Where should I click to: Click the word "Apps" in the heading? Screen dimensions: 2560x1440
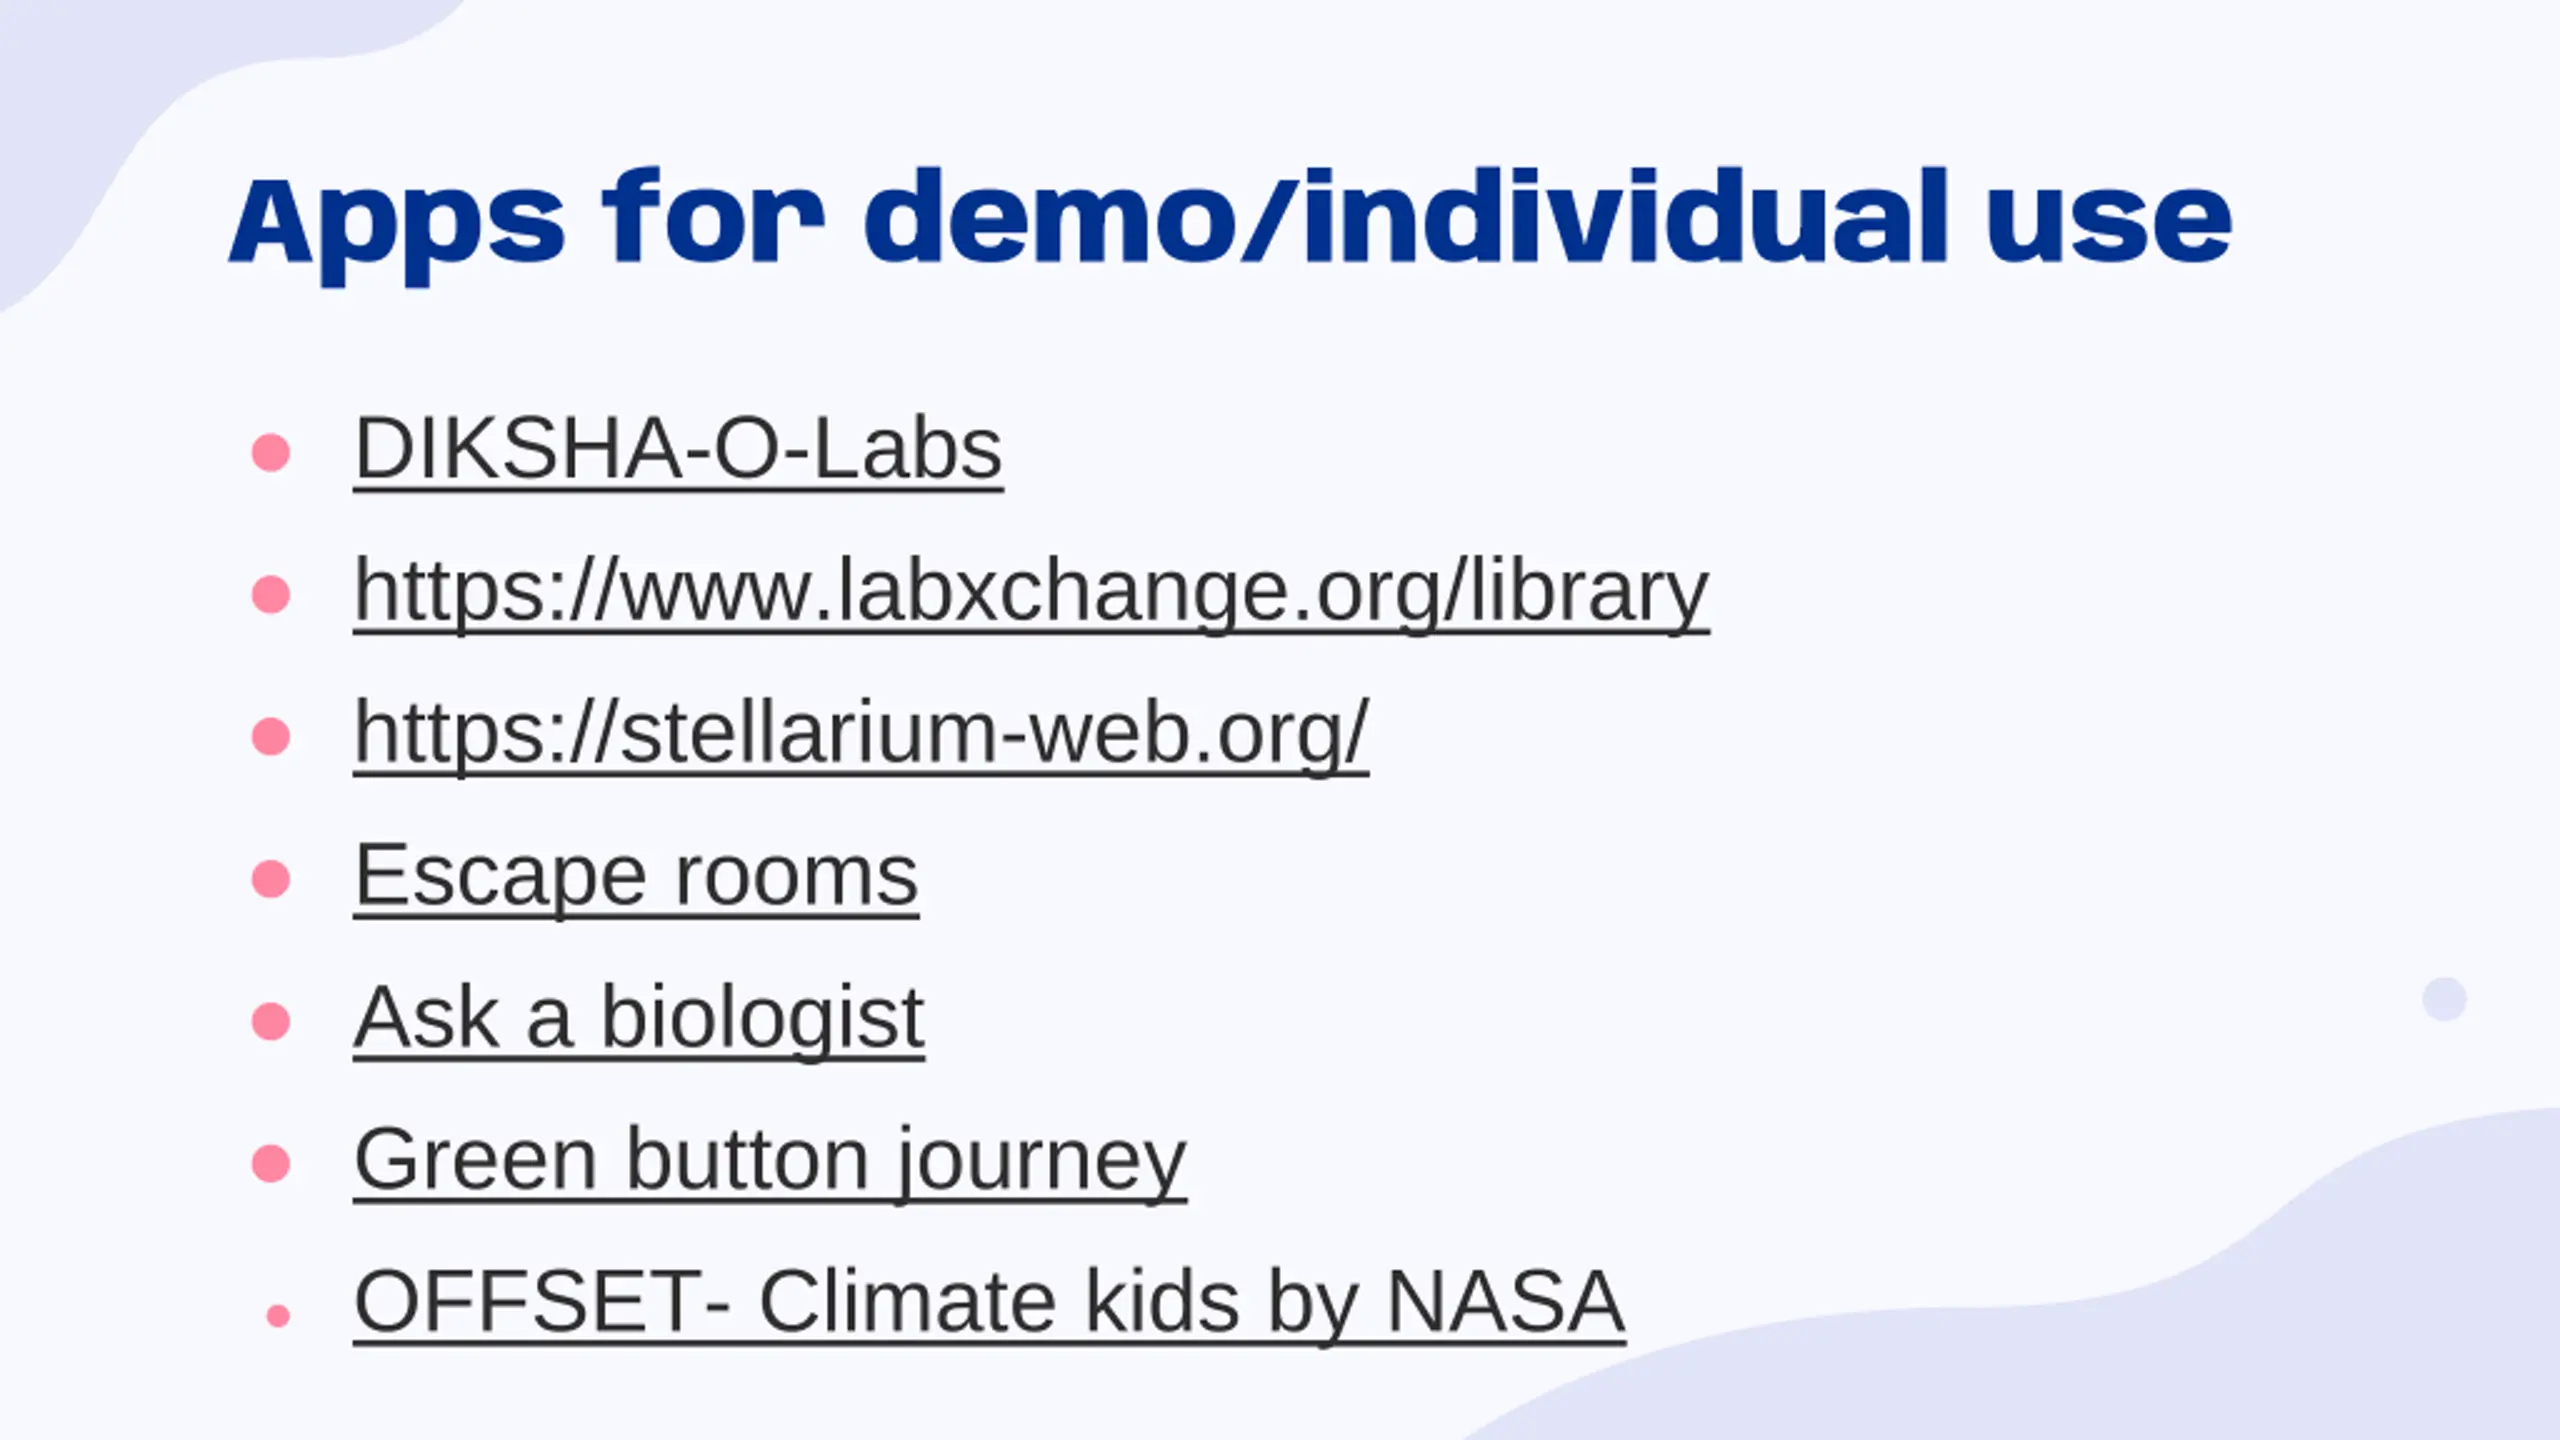(396, 226)
